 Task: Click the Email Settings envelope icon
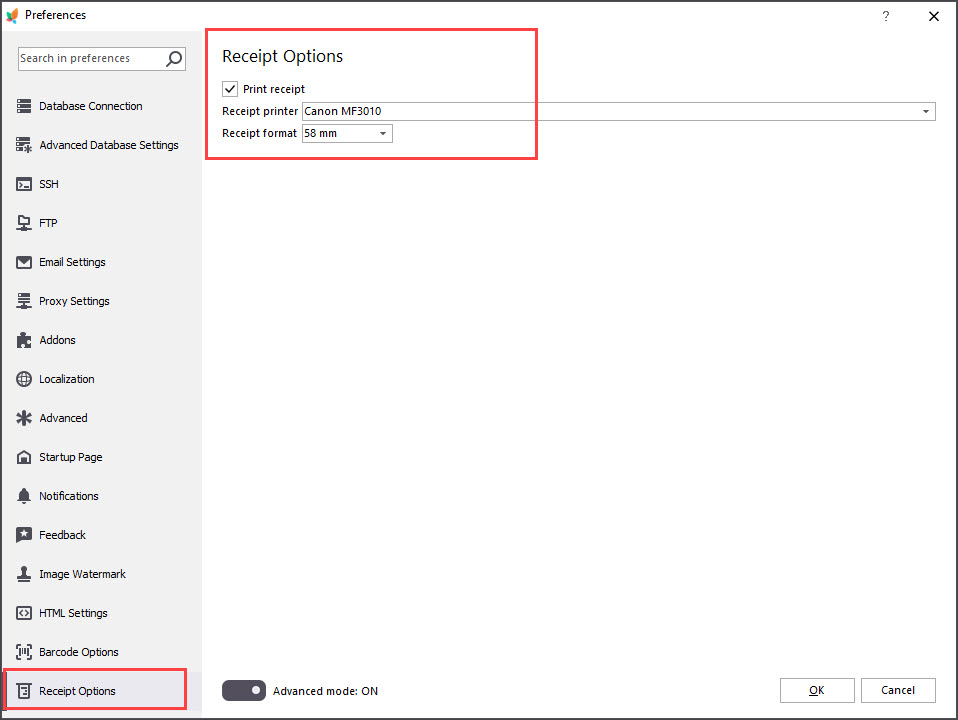coord(24,262)
